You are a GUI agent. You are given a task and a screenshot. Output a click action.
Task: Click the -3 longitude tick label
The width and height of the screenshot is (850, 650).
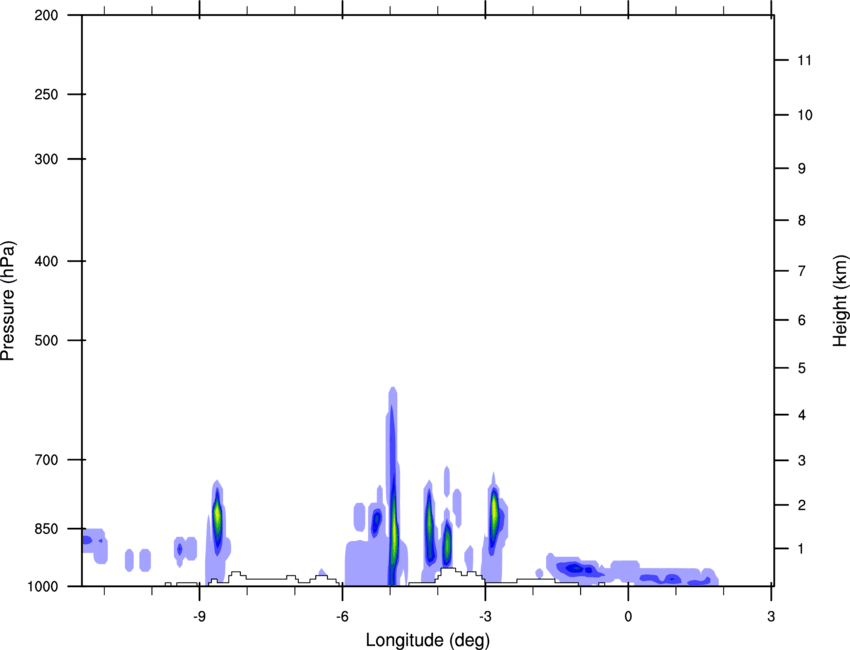point(485,616)
